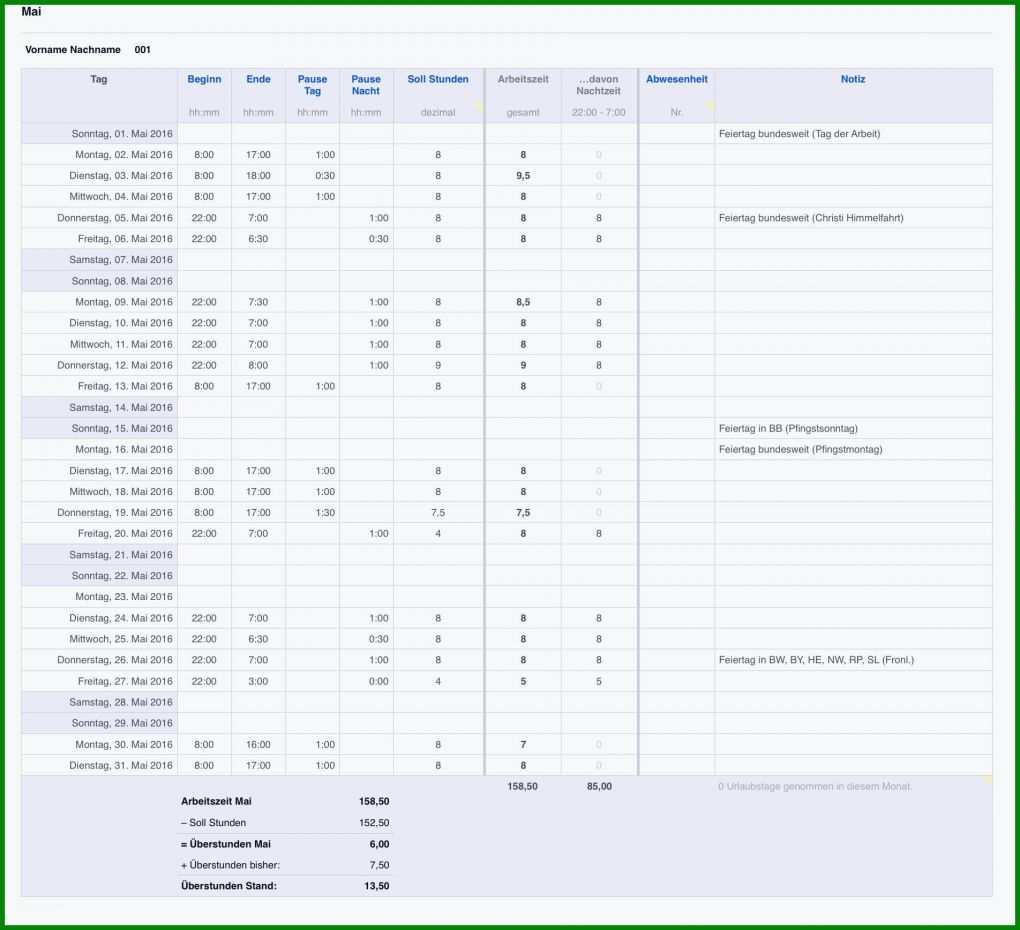Click the 'Vorname Nachname' name label
Viewport: 1020px width, 930px height.
coord(73,49)
